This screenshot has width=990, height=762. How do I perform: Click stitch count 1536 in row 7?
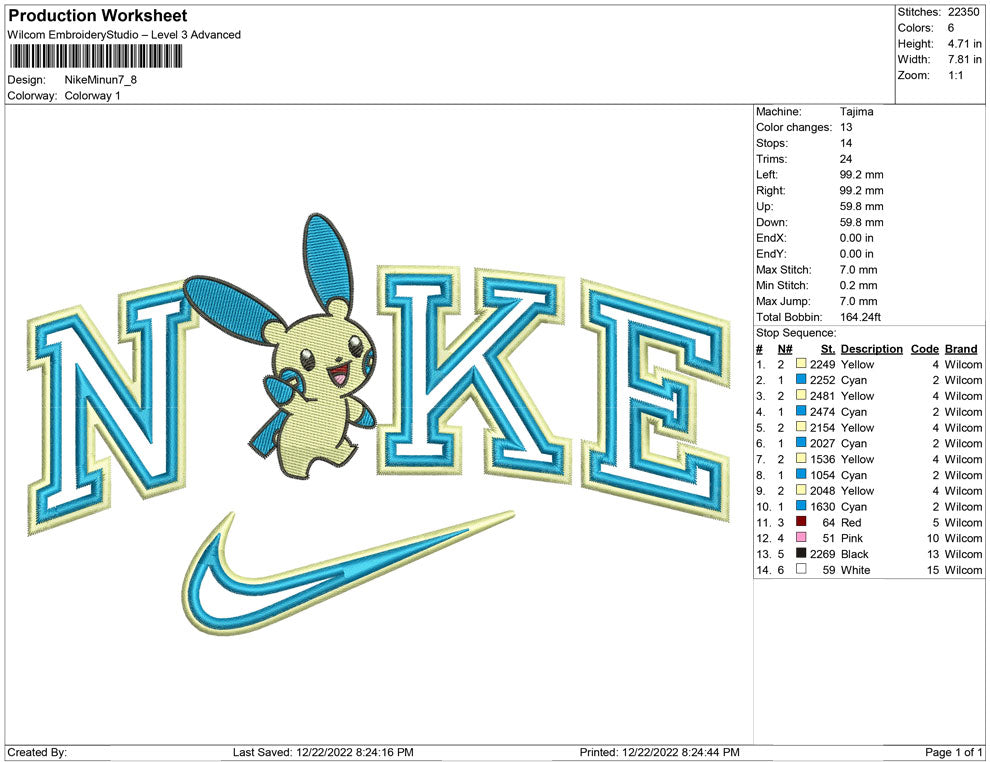[x=823, y=459]
